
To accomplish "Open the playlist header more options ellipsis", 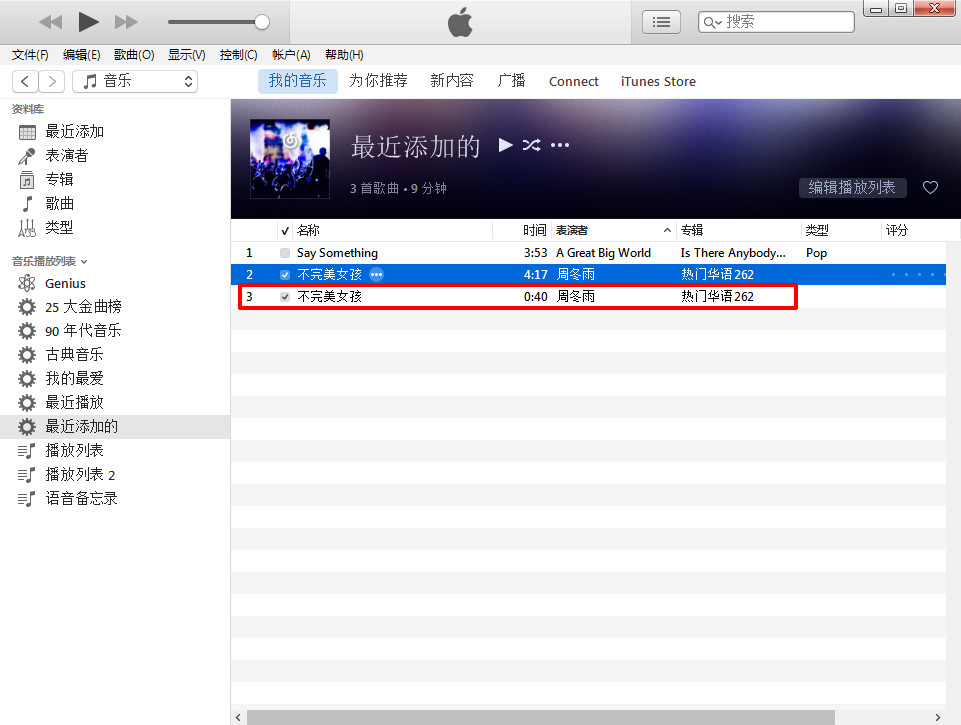I will 560,145.
